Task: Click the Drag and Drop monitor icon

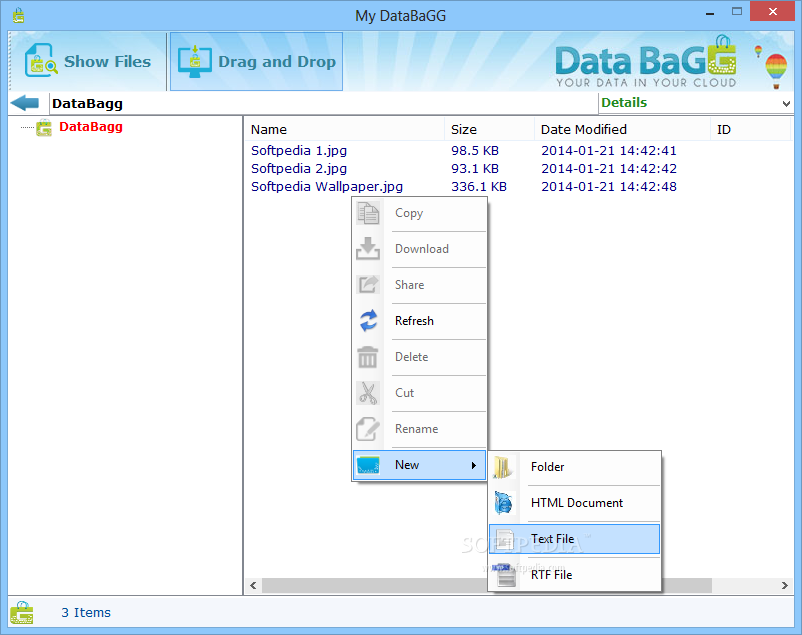Action: [195, 61]
